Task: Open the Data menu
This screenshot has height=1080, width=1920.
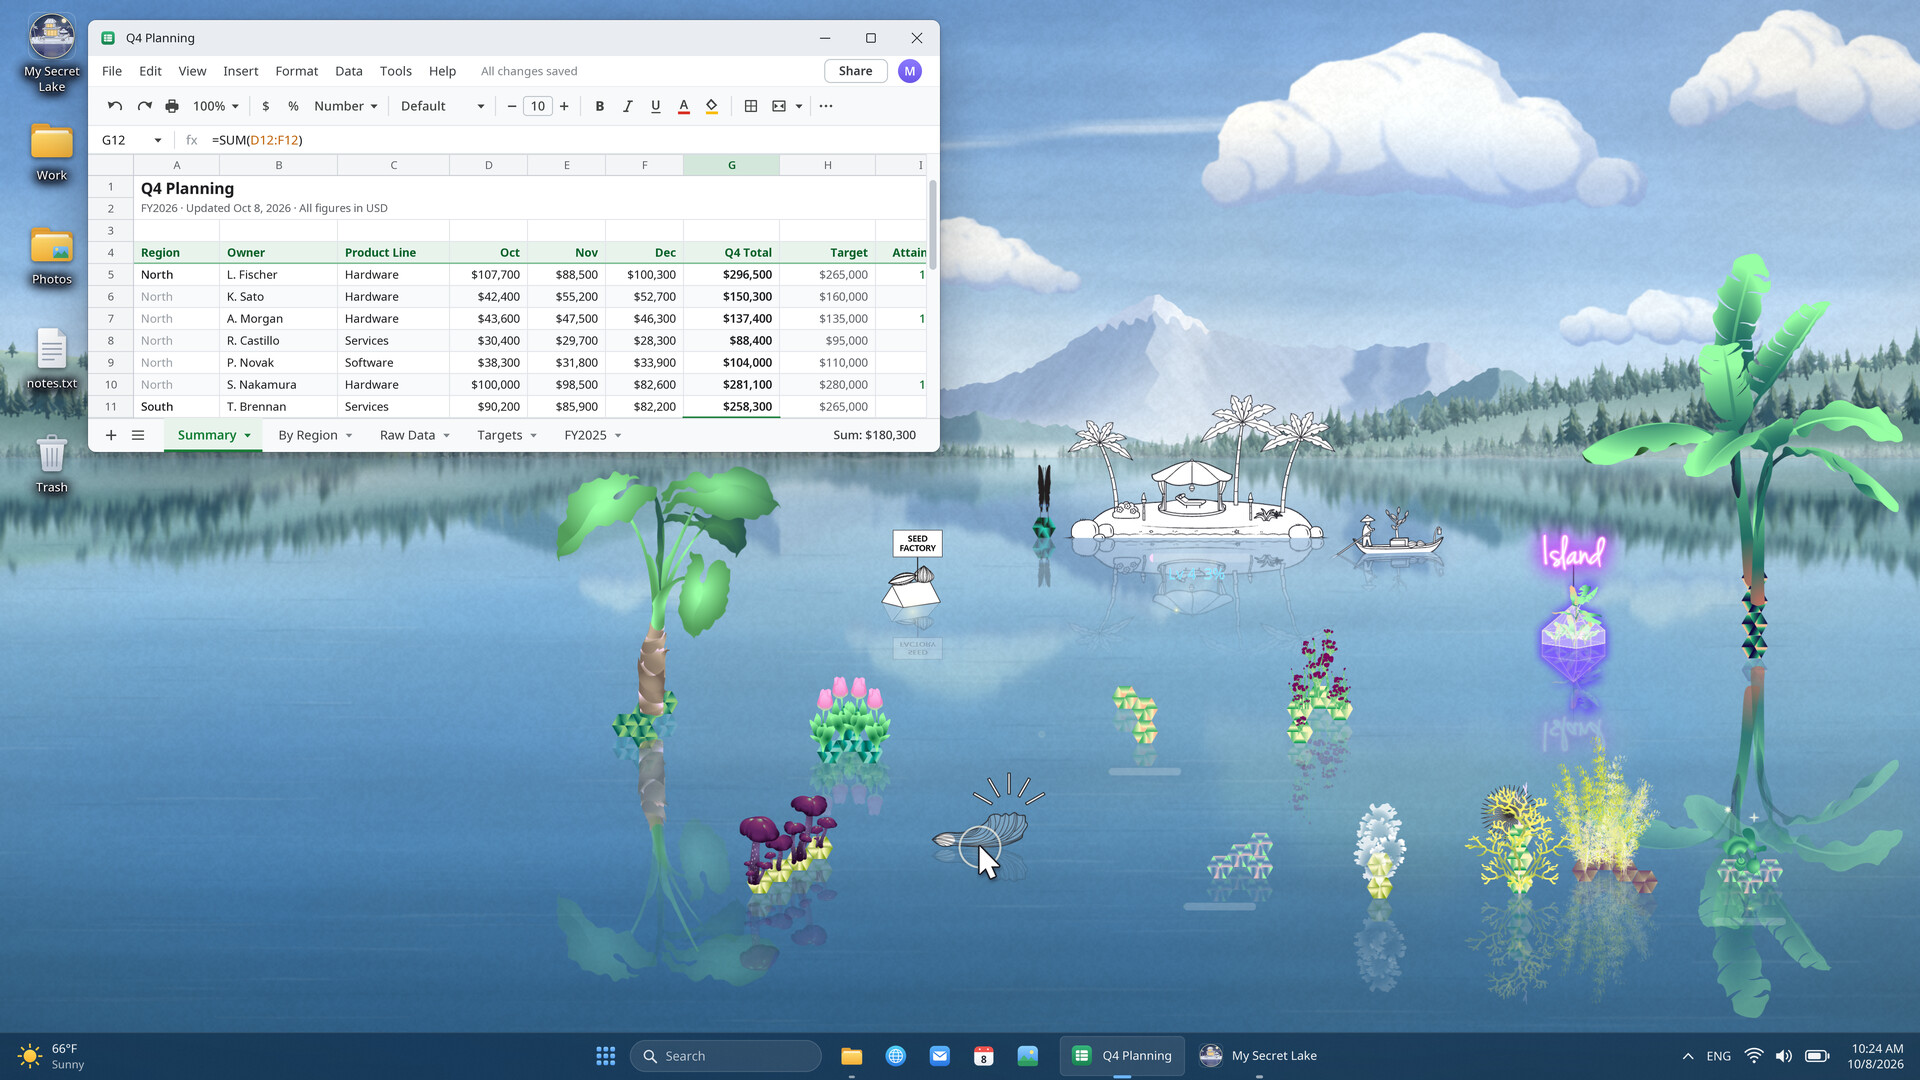Action: pyautogui.click(x=349, y=71)
